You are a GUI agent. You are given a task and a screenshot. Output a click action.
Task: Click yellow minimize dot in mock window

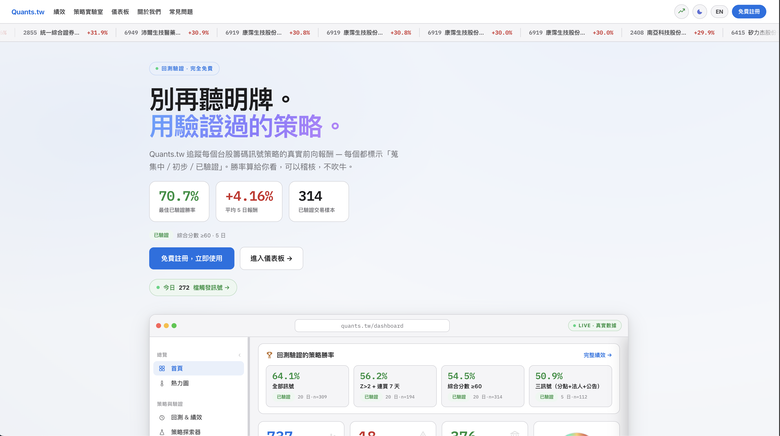pyautogui.click(x=166, y=326)
